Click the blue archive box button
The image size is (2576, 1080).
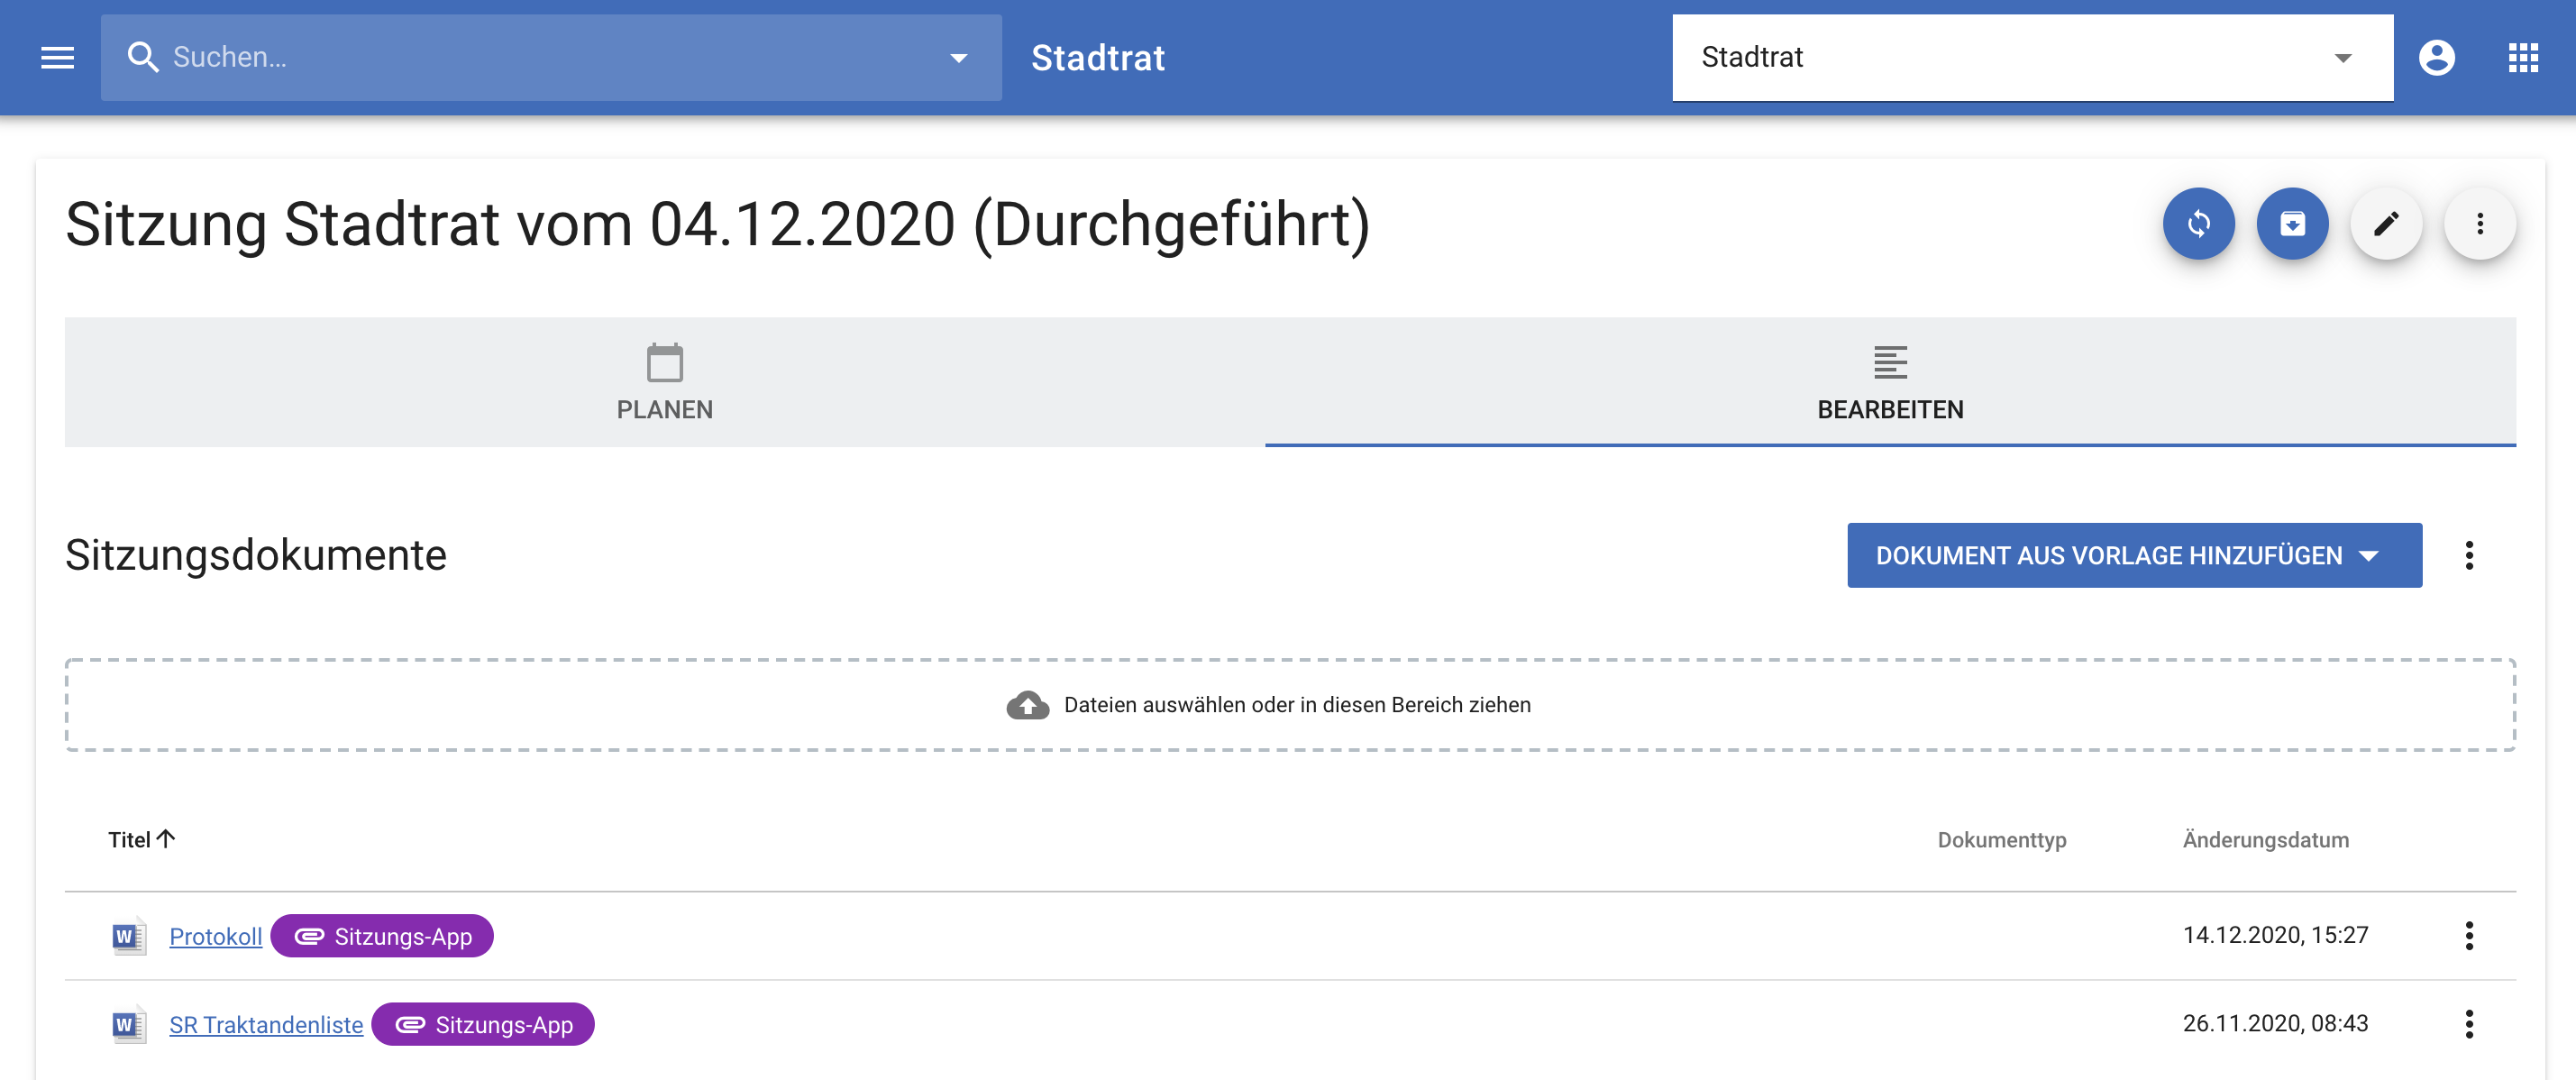click(x=2292, y=224)
